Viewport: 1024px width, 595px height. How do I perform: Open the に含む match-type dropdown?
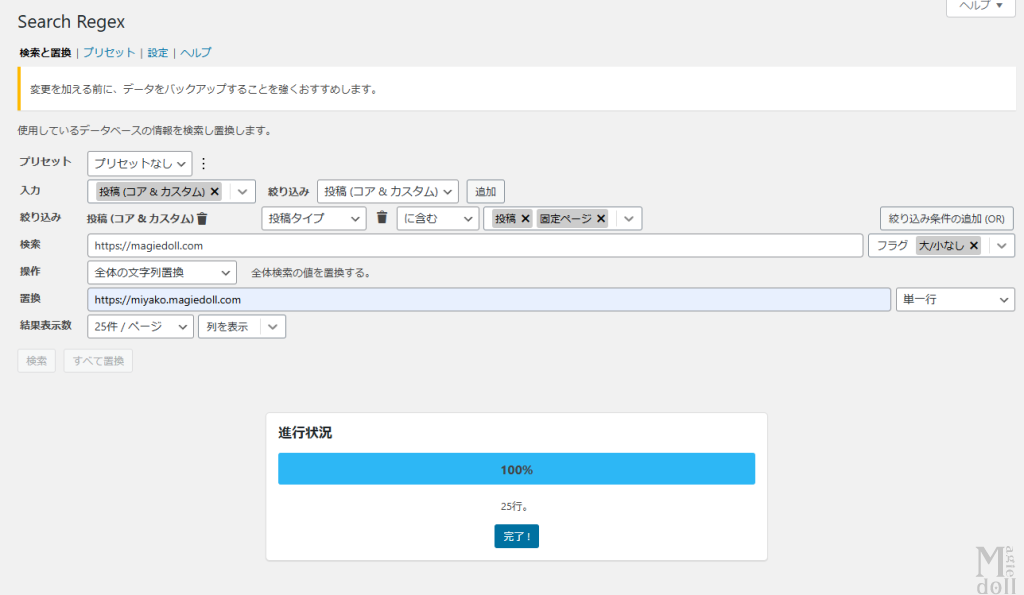(x=438, y=218)
